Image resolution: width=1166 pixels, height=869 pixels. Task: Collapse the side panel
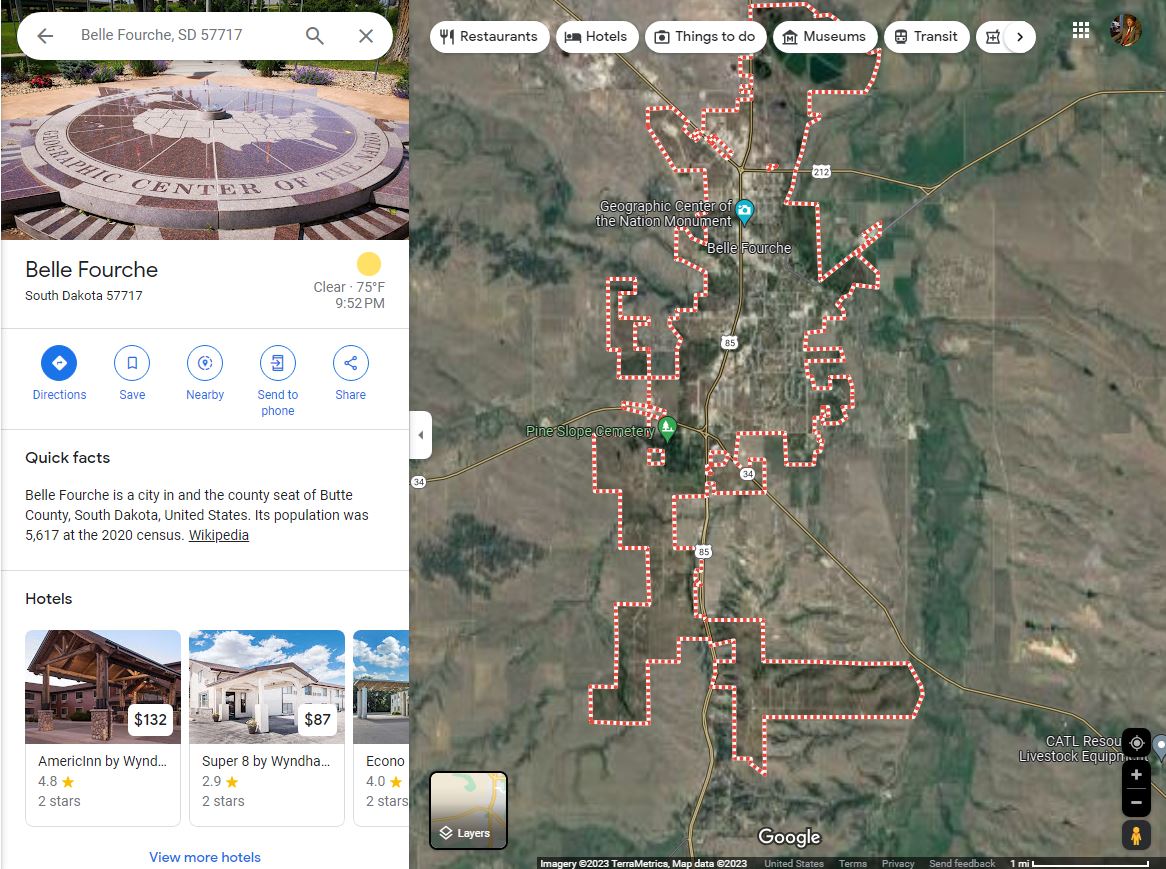420,435
